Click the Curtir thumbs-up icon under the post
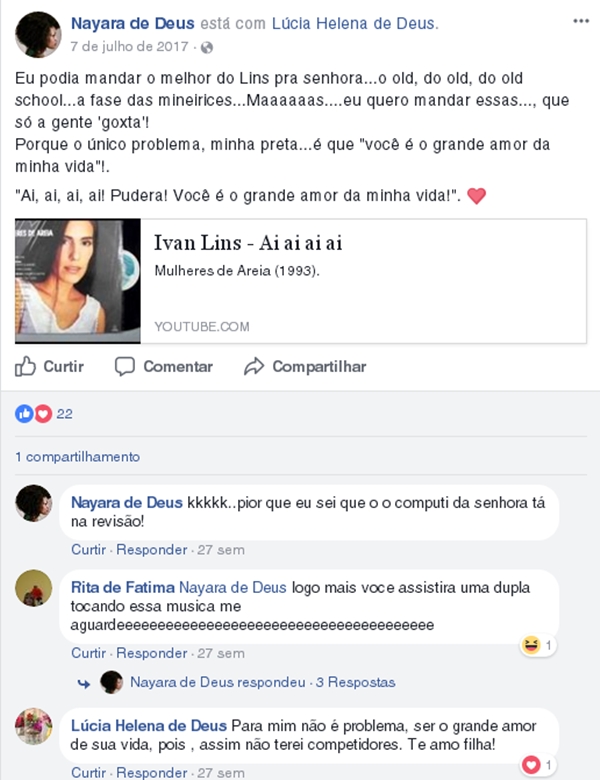This screenshot has height=780, width=600. pyautogui.click(x=25, y=367)
